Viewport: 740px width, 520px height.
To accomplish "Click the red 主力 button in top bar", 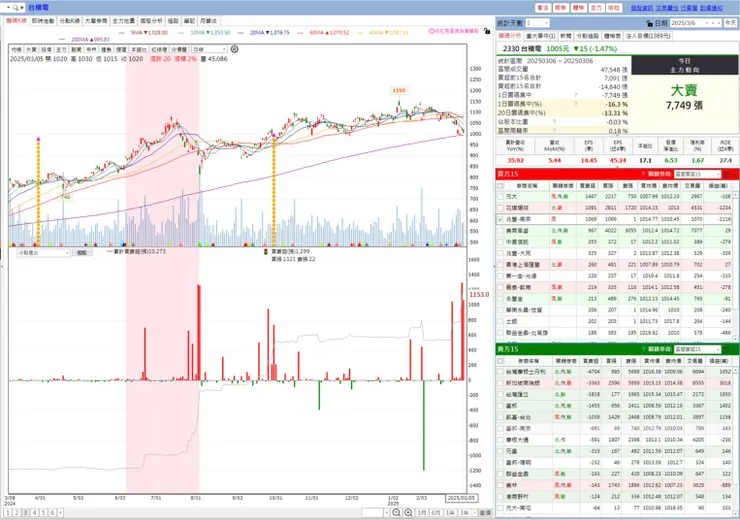I will click(596, 8).
